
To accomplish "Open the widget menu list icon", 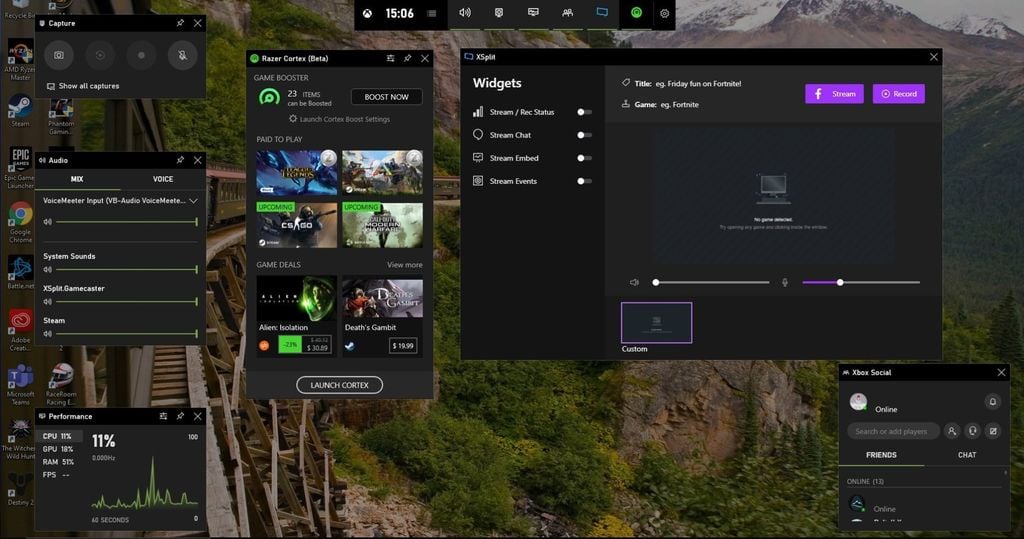I will (x=432, y=13).
